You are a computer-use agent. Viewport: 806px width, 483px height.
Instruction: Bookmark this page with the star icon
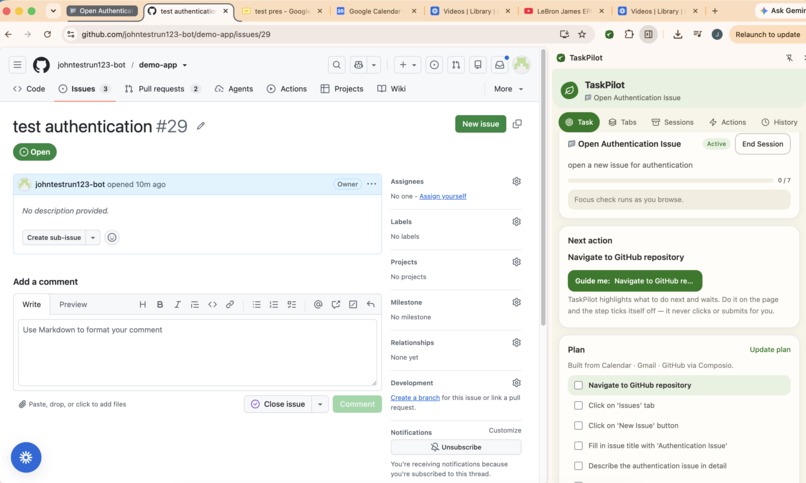(x=582, y=34)
